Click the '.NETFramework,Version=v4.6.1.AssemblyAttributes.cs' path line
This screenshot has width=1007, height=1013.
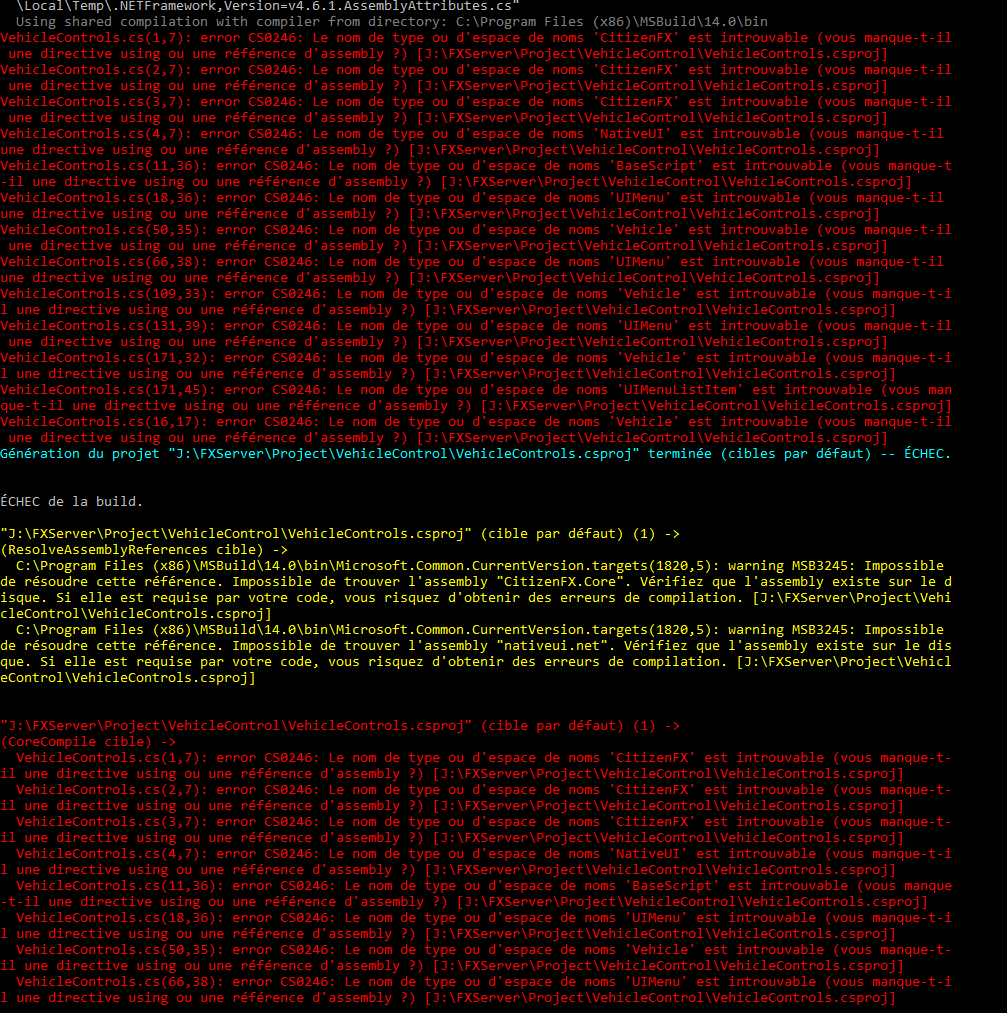point(267,6)
